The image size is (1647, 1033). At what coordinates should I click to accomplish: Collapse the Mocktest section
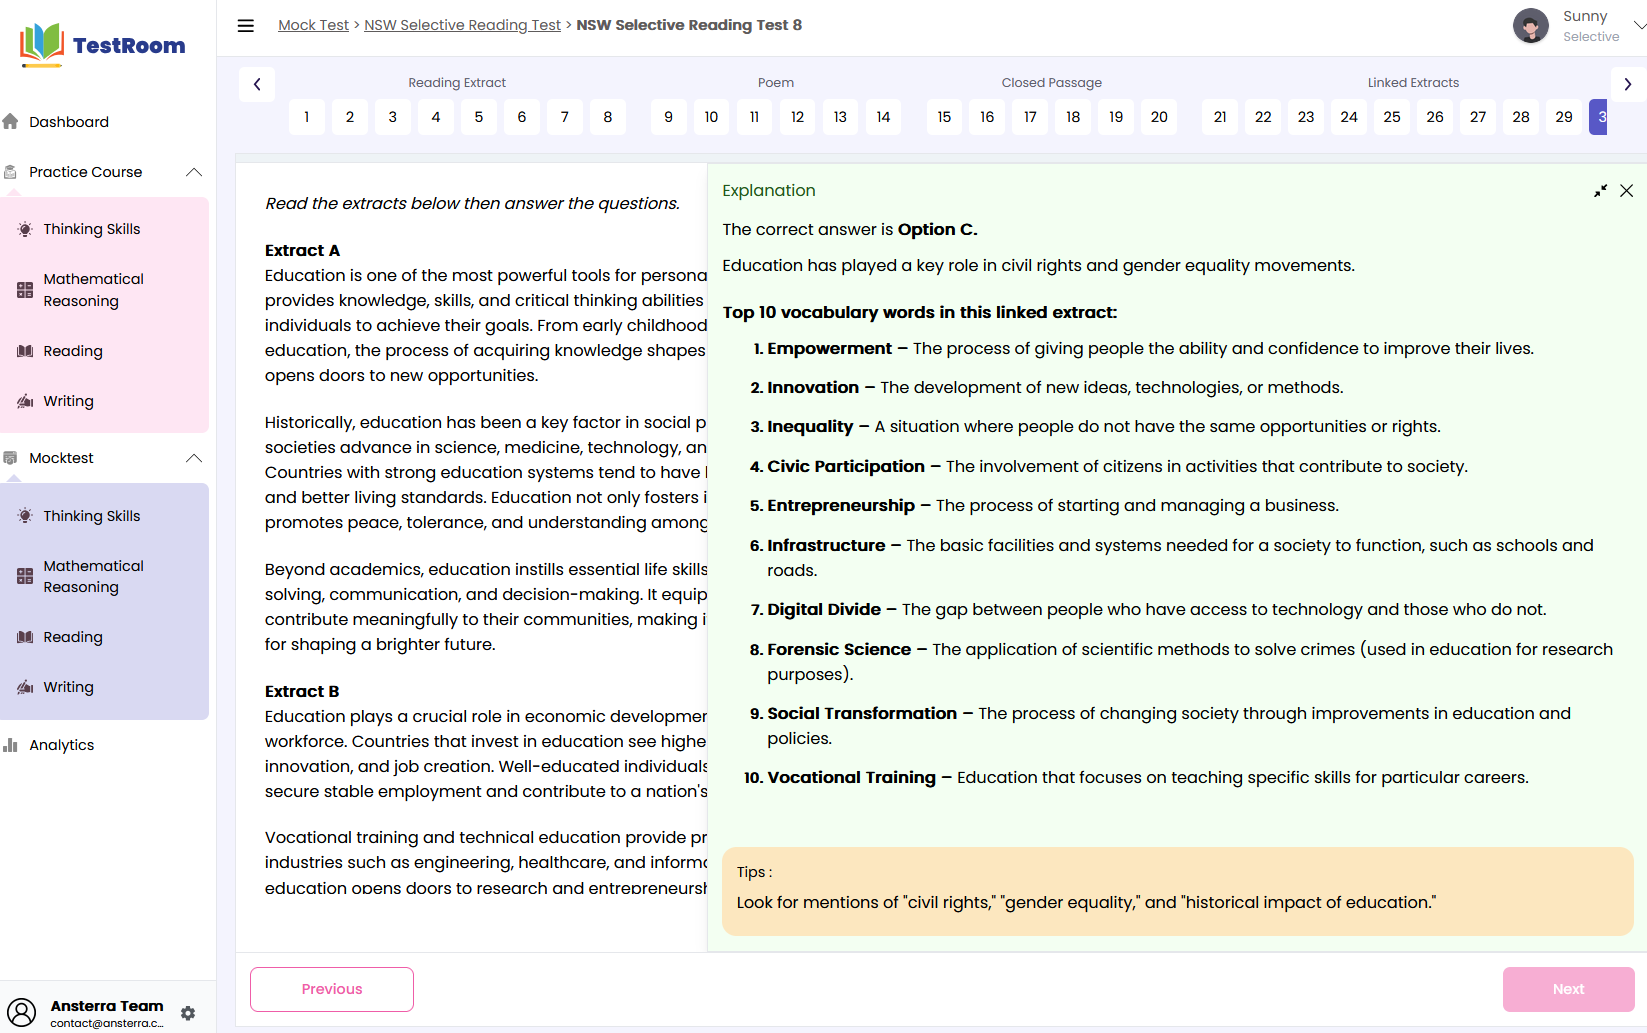194,458
